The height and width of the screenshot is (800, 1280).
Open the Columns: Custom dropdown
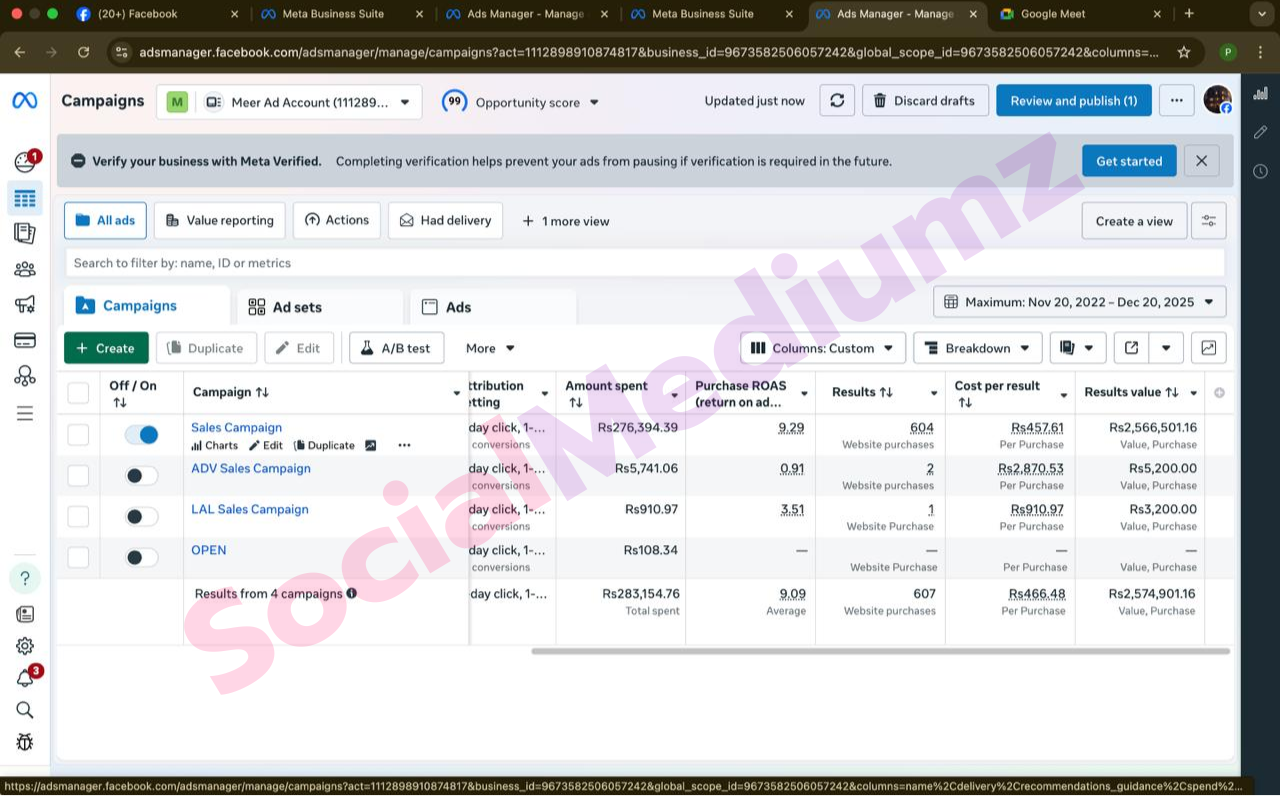(823, 348)
